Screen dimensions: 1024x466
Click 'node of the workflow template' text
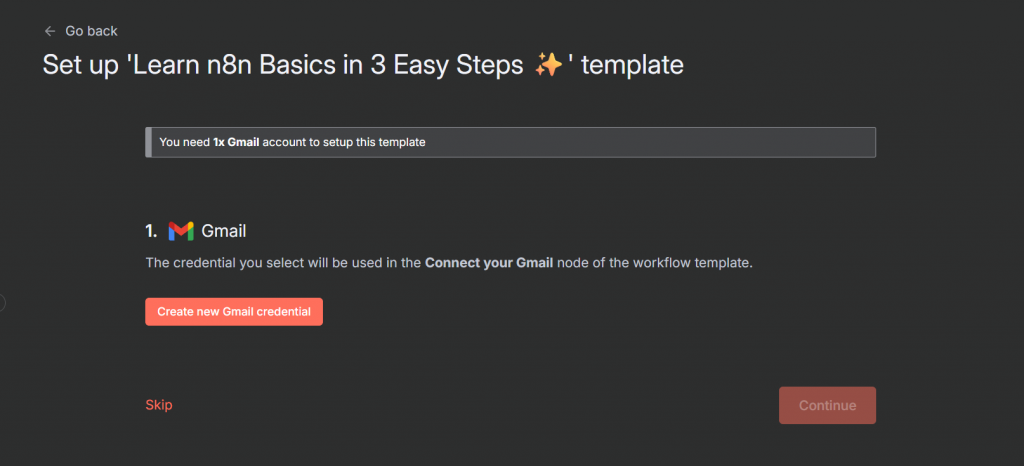(653, 263)
